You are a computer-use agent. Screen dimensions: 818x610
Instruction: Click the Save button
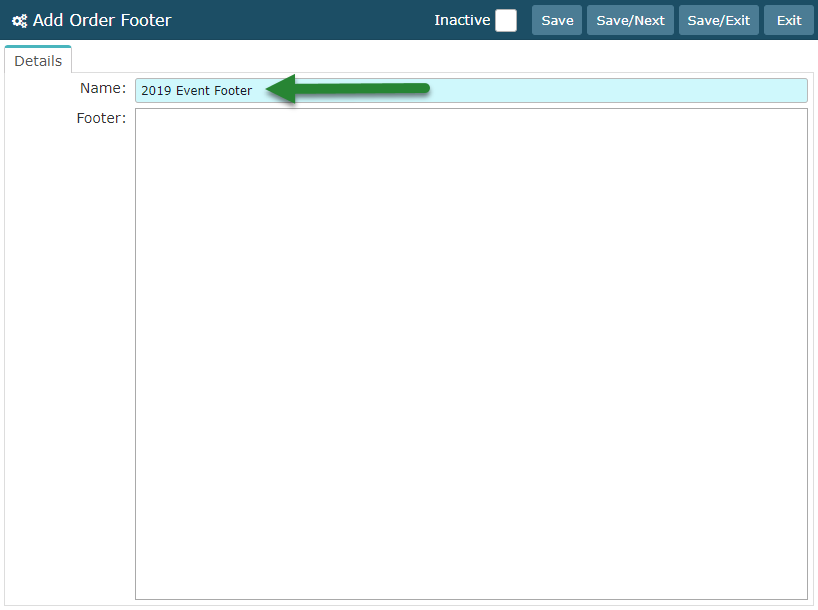(x=557, y=20)
